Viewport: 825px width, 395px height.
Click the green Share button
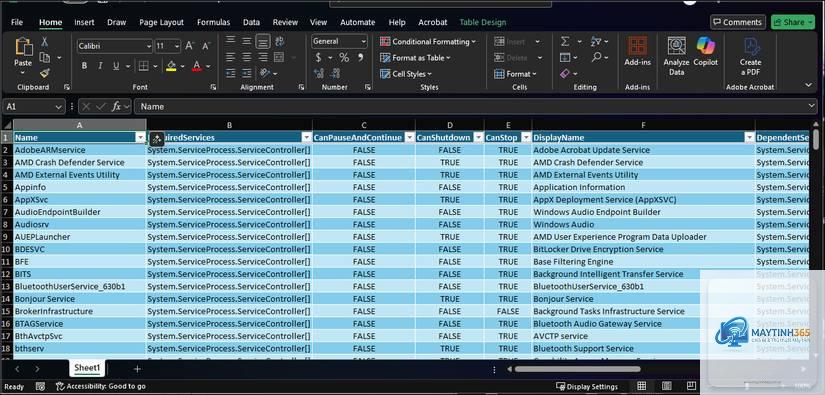tap(792, 22)
